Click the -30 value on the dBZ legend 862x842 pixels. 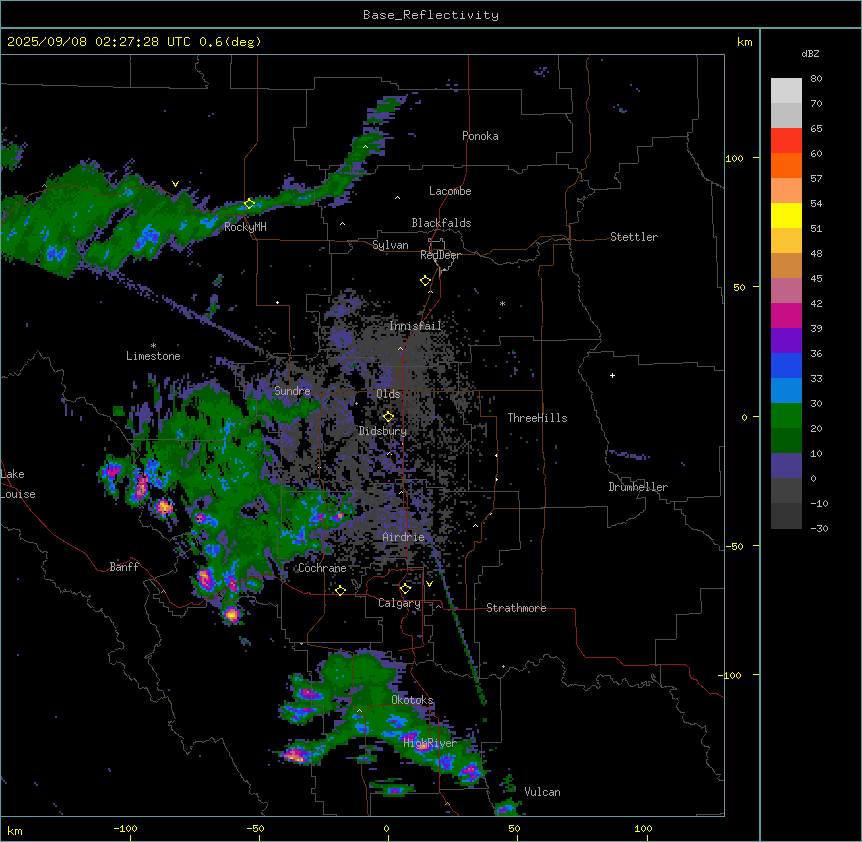(819, 529)
